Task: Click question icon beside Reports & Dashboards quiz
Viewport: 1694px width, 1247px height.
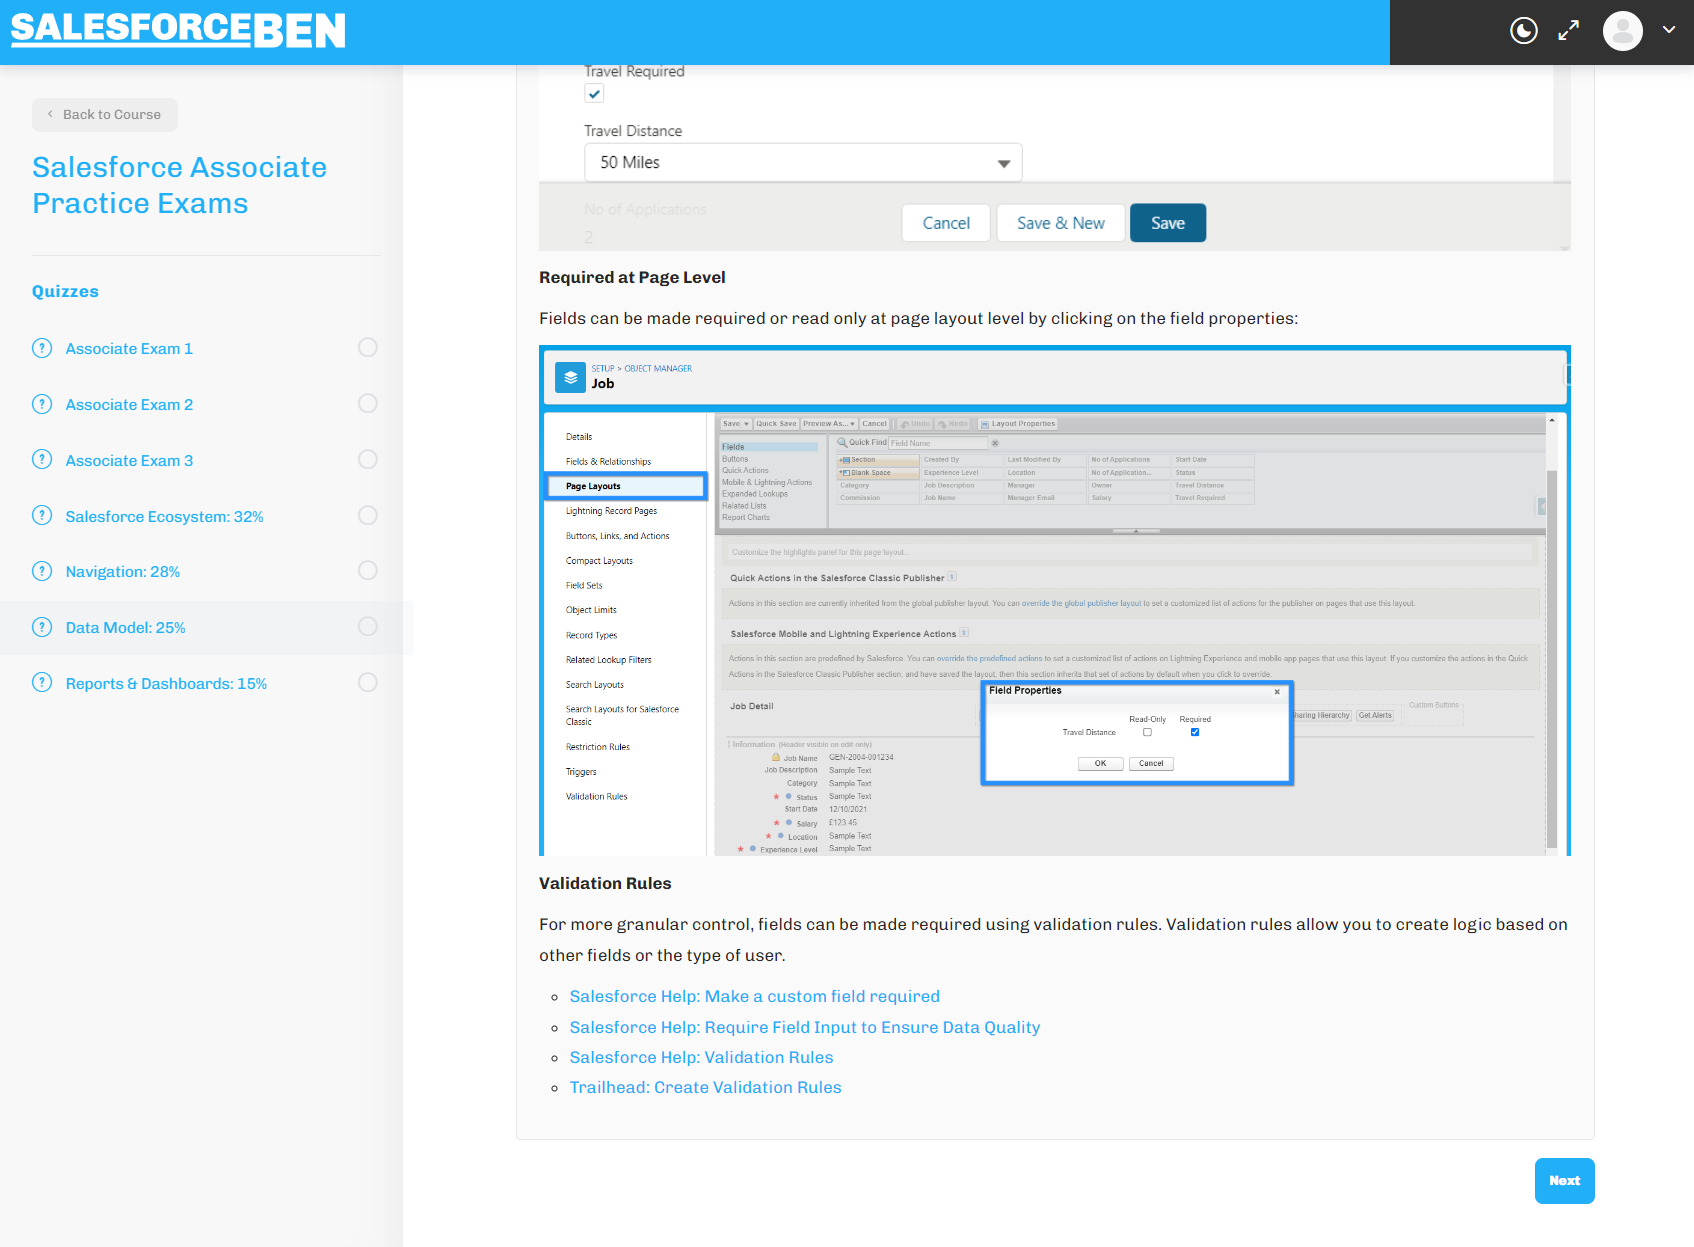Action: click(x=42, y=683)
